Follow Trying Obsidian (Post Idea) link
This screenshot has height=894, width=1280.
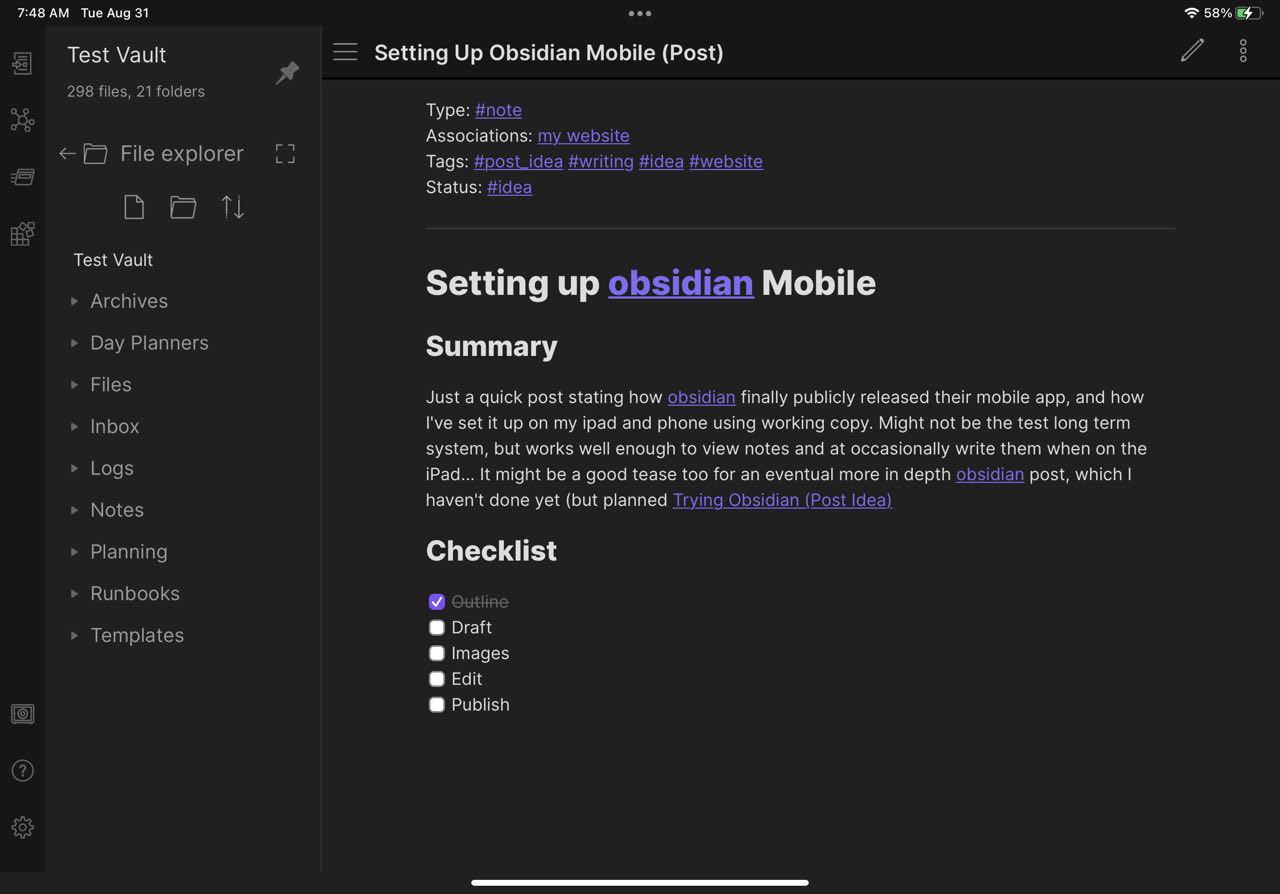[x=782, y=500]
